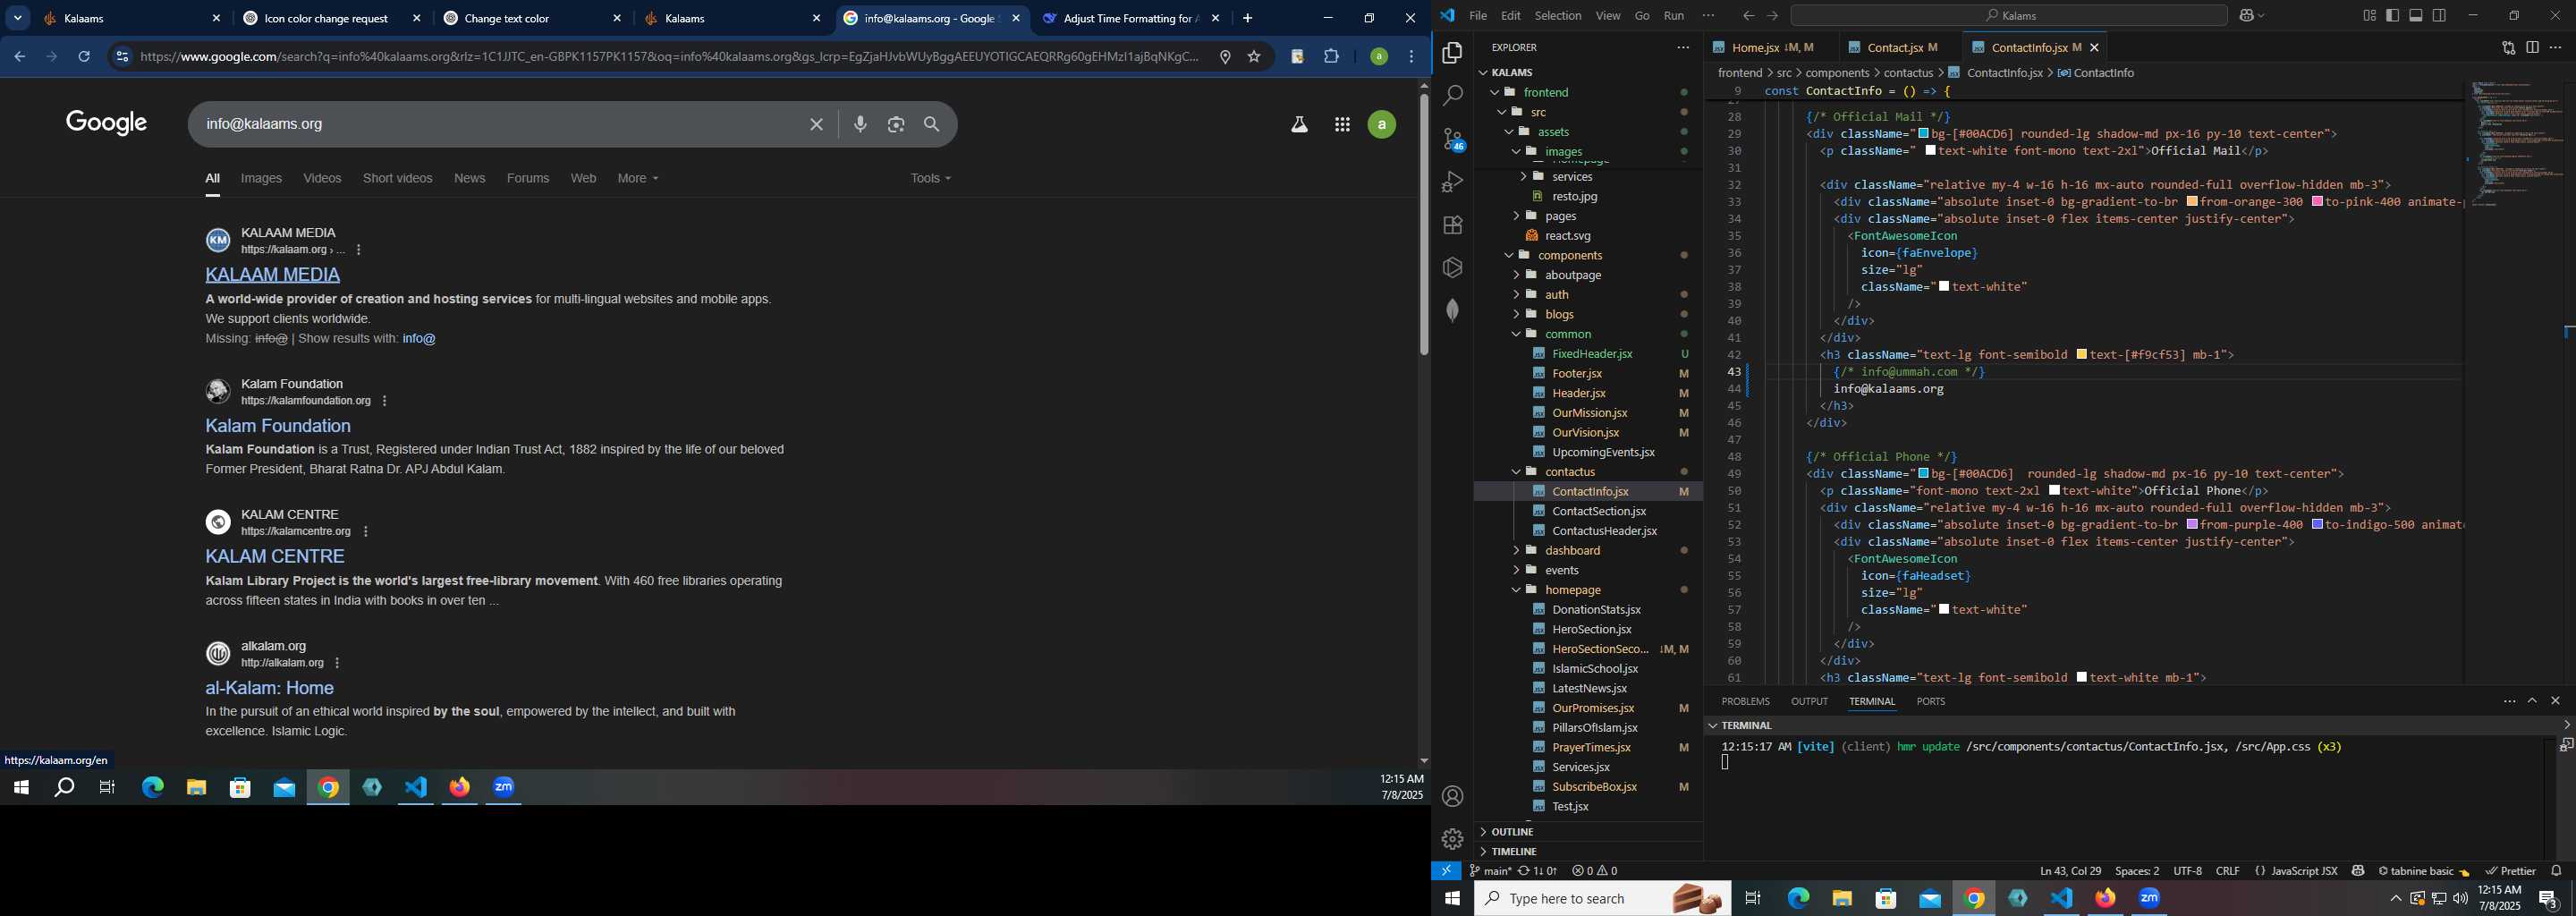Image resolution: width=2576 pixels, height=916 pixels.
Task: View site information icon in address bar
Action: [122, 57]
